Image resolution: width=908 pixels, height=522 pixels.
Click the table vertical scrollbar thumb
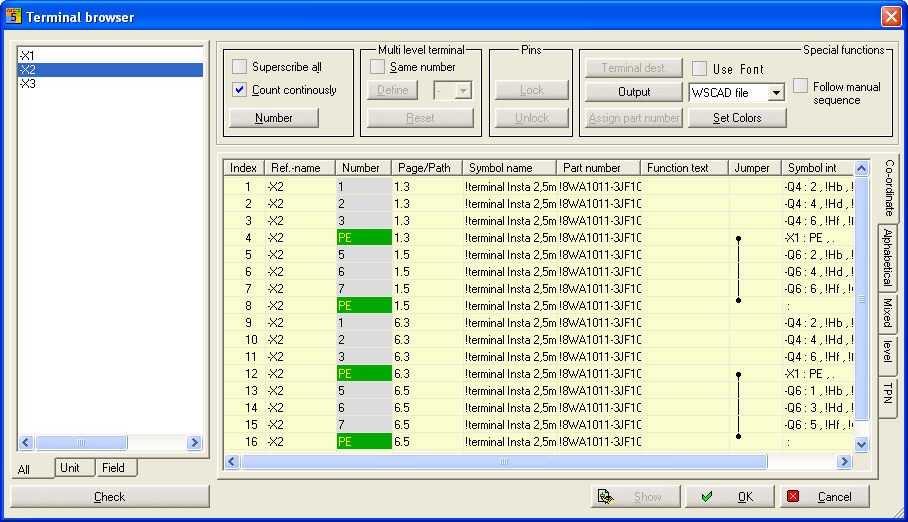tap(862, 298)
